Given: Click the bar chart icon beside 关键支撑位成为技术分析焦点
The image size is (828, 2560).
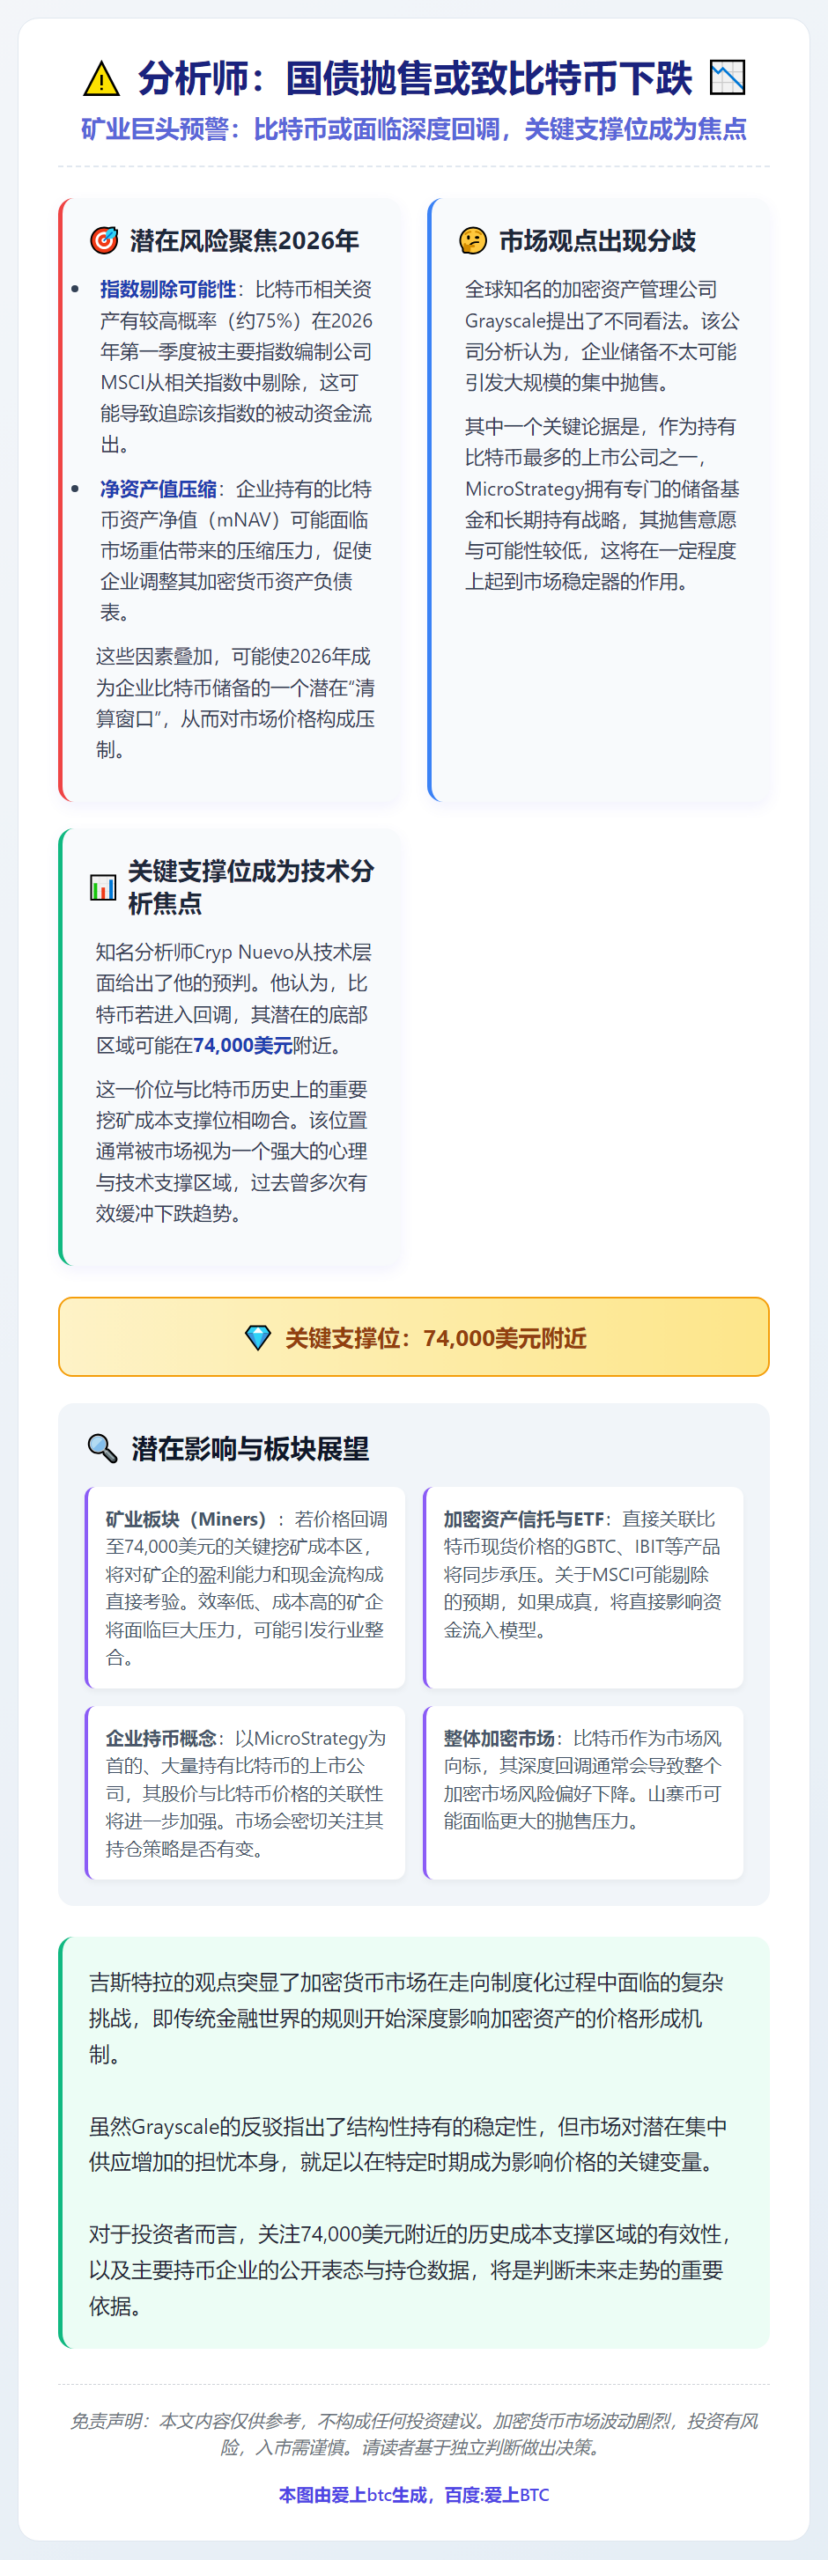Looking at the screenshot, I should coord(103,887).
